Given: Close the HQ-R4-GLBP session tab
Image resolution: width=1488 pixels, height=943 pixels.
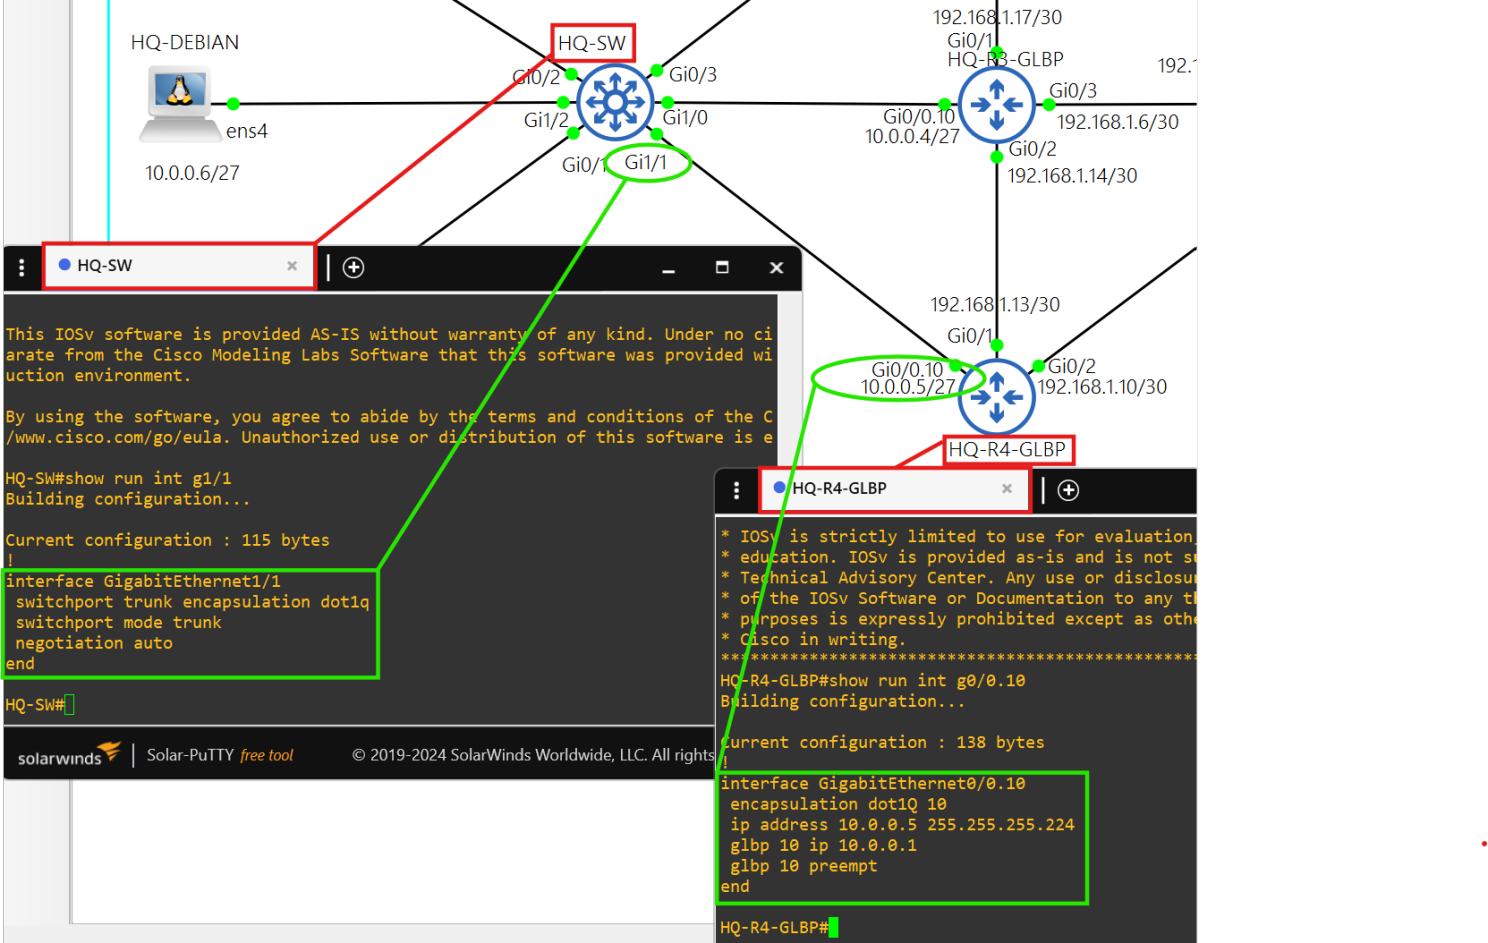Looking at the screenshot, I should (1007, 489).
